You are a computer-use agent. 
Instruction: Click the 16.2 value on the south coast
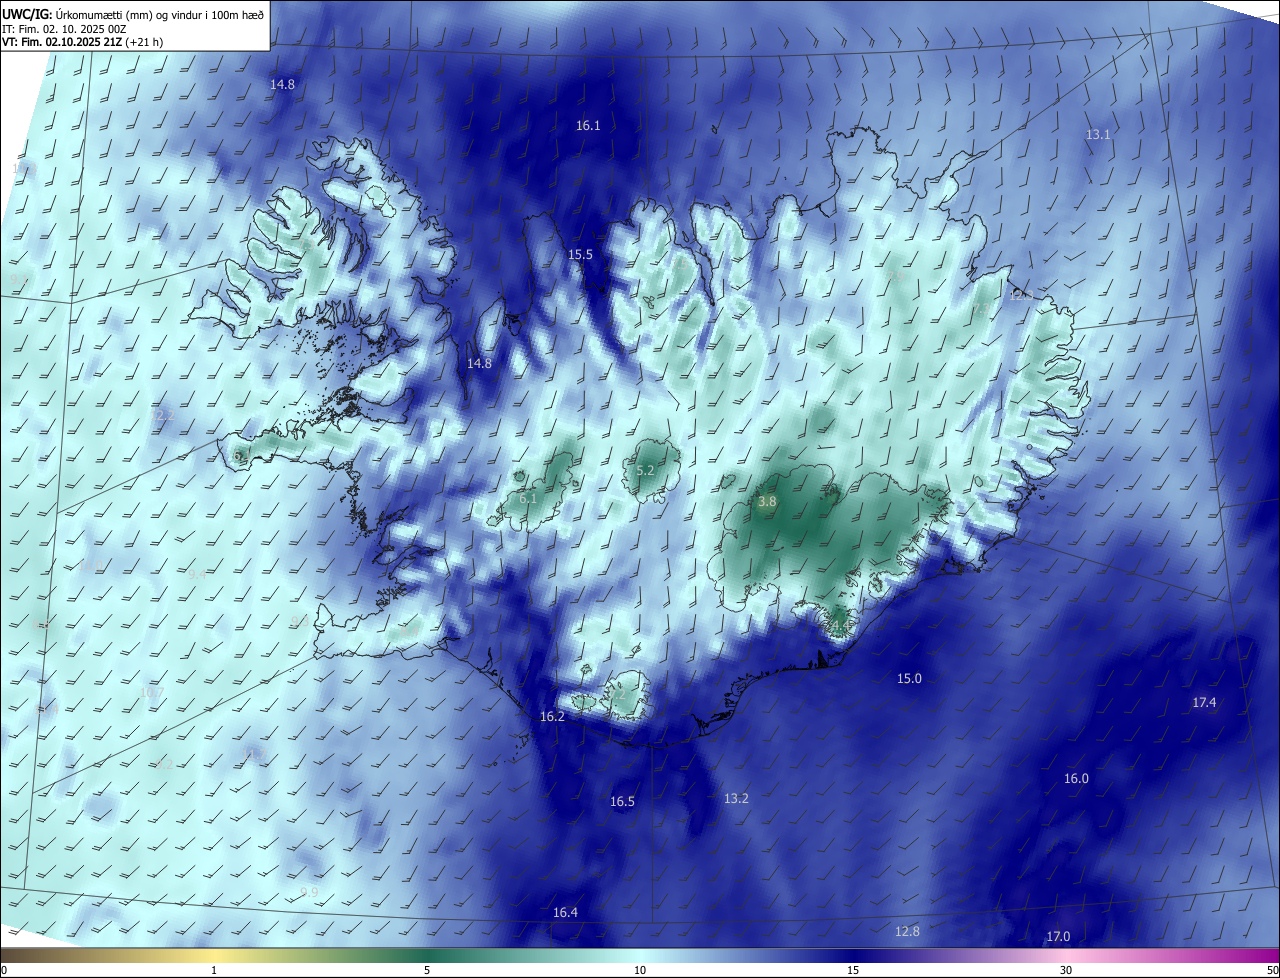pyautogui.click(x=552, y=717)
